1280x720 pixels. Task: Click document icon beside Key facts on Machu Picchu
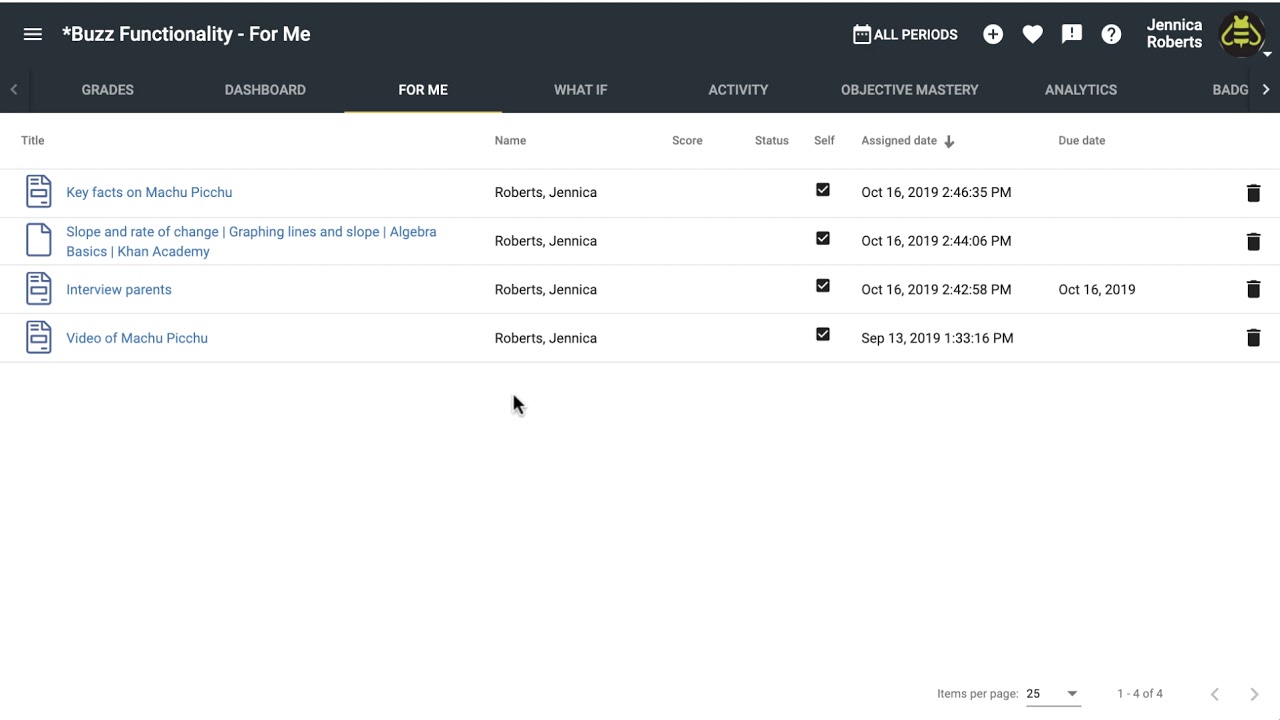click(x=38, y=191)
